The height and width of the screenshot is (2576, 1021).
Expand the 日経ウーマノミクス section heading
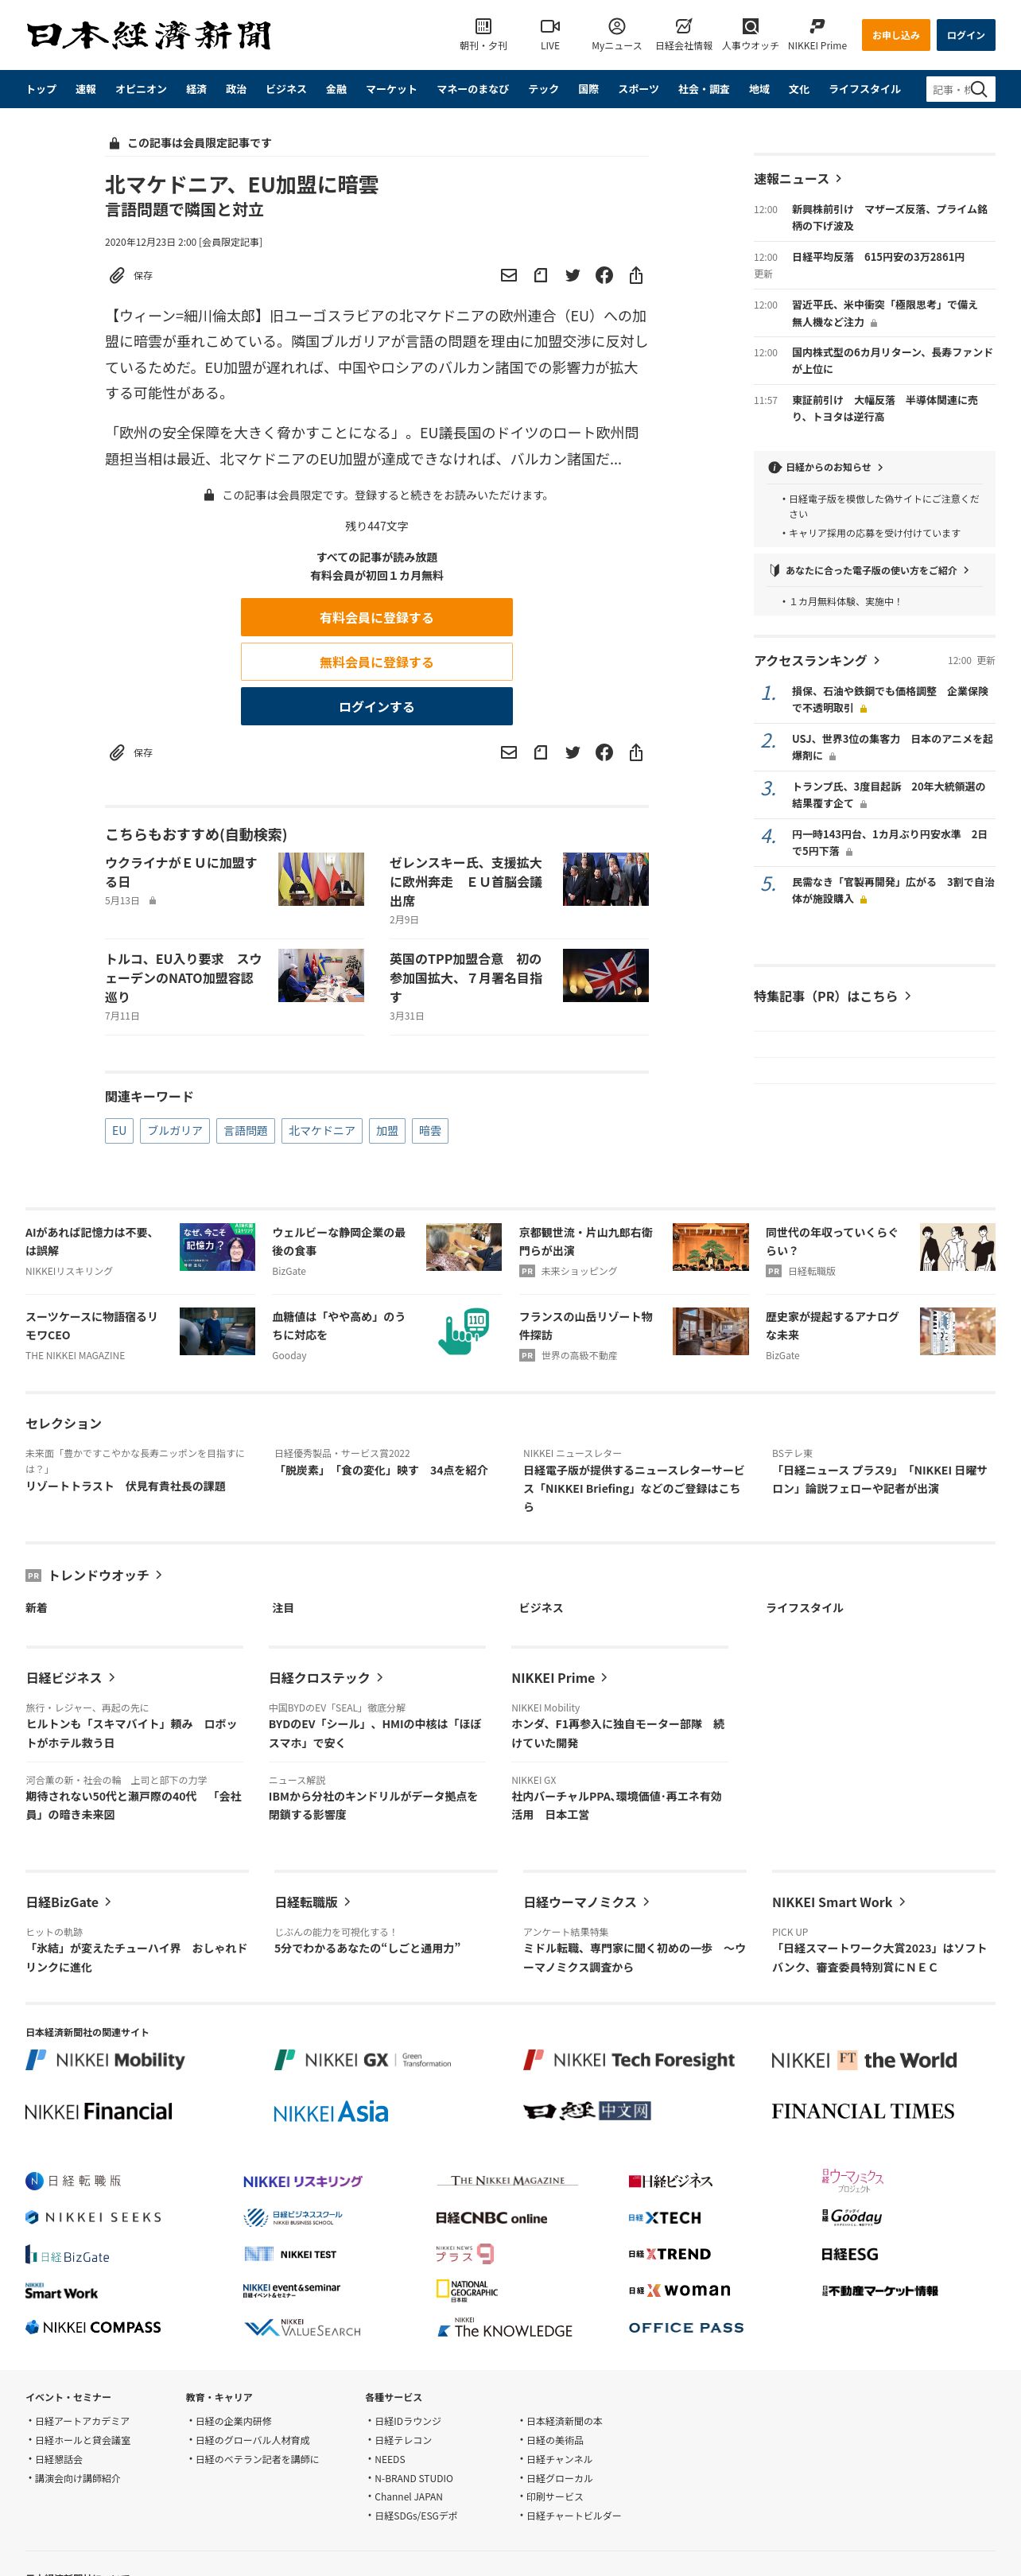pyautogui.click(x=587, y=1902)
